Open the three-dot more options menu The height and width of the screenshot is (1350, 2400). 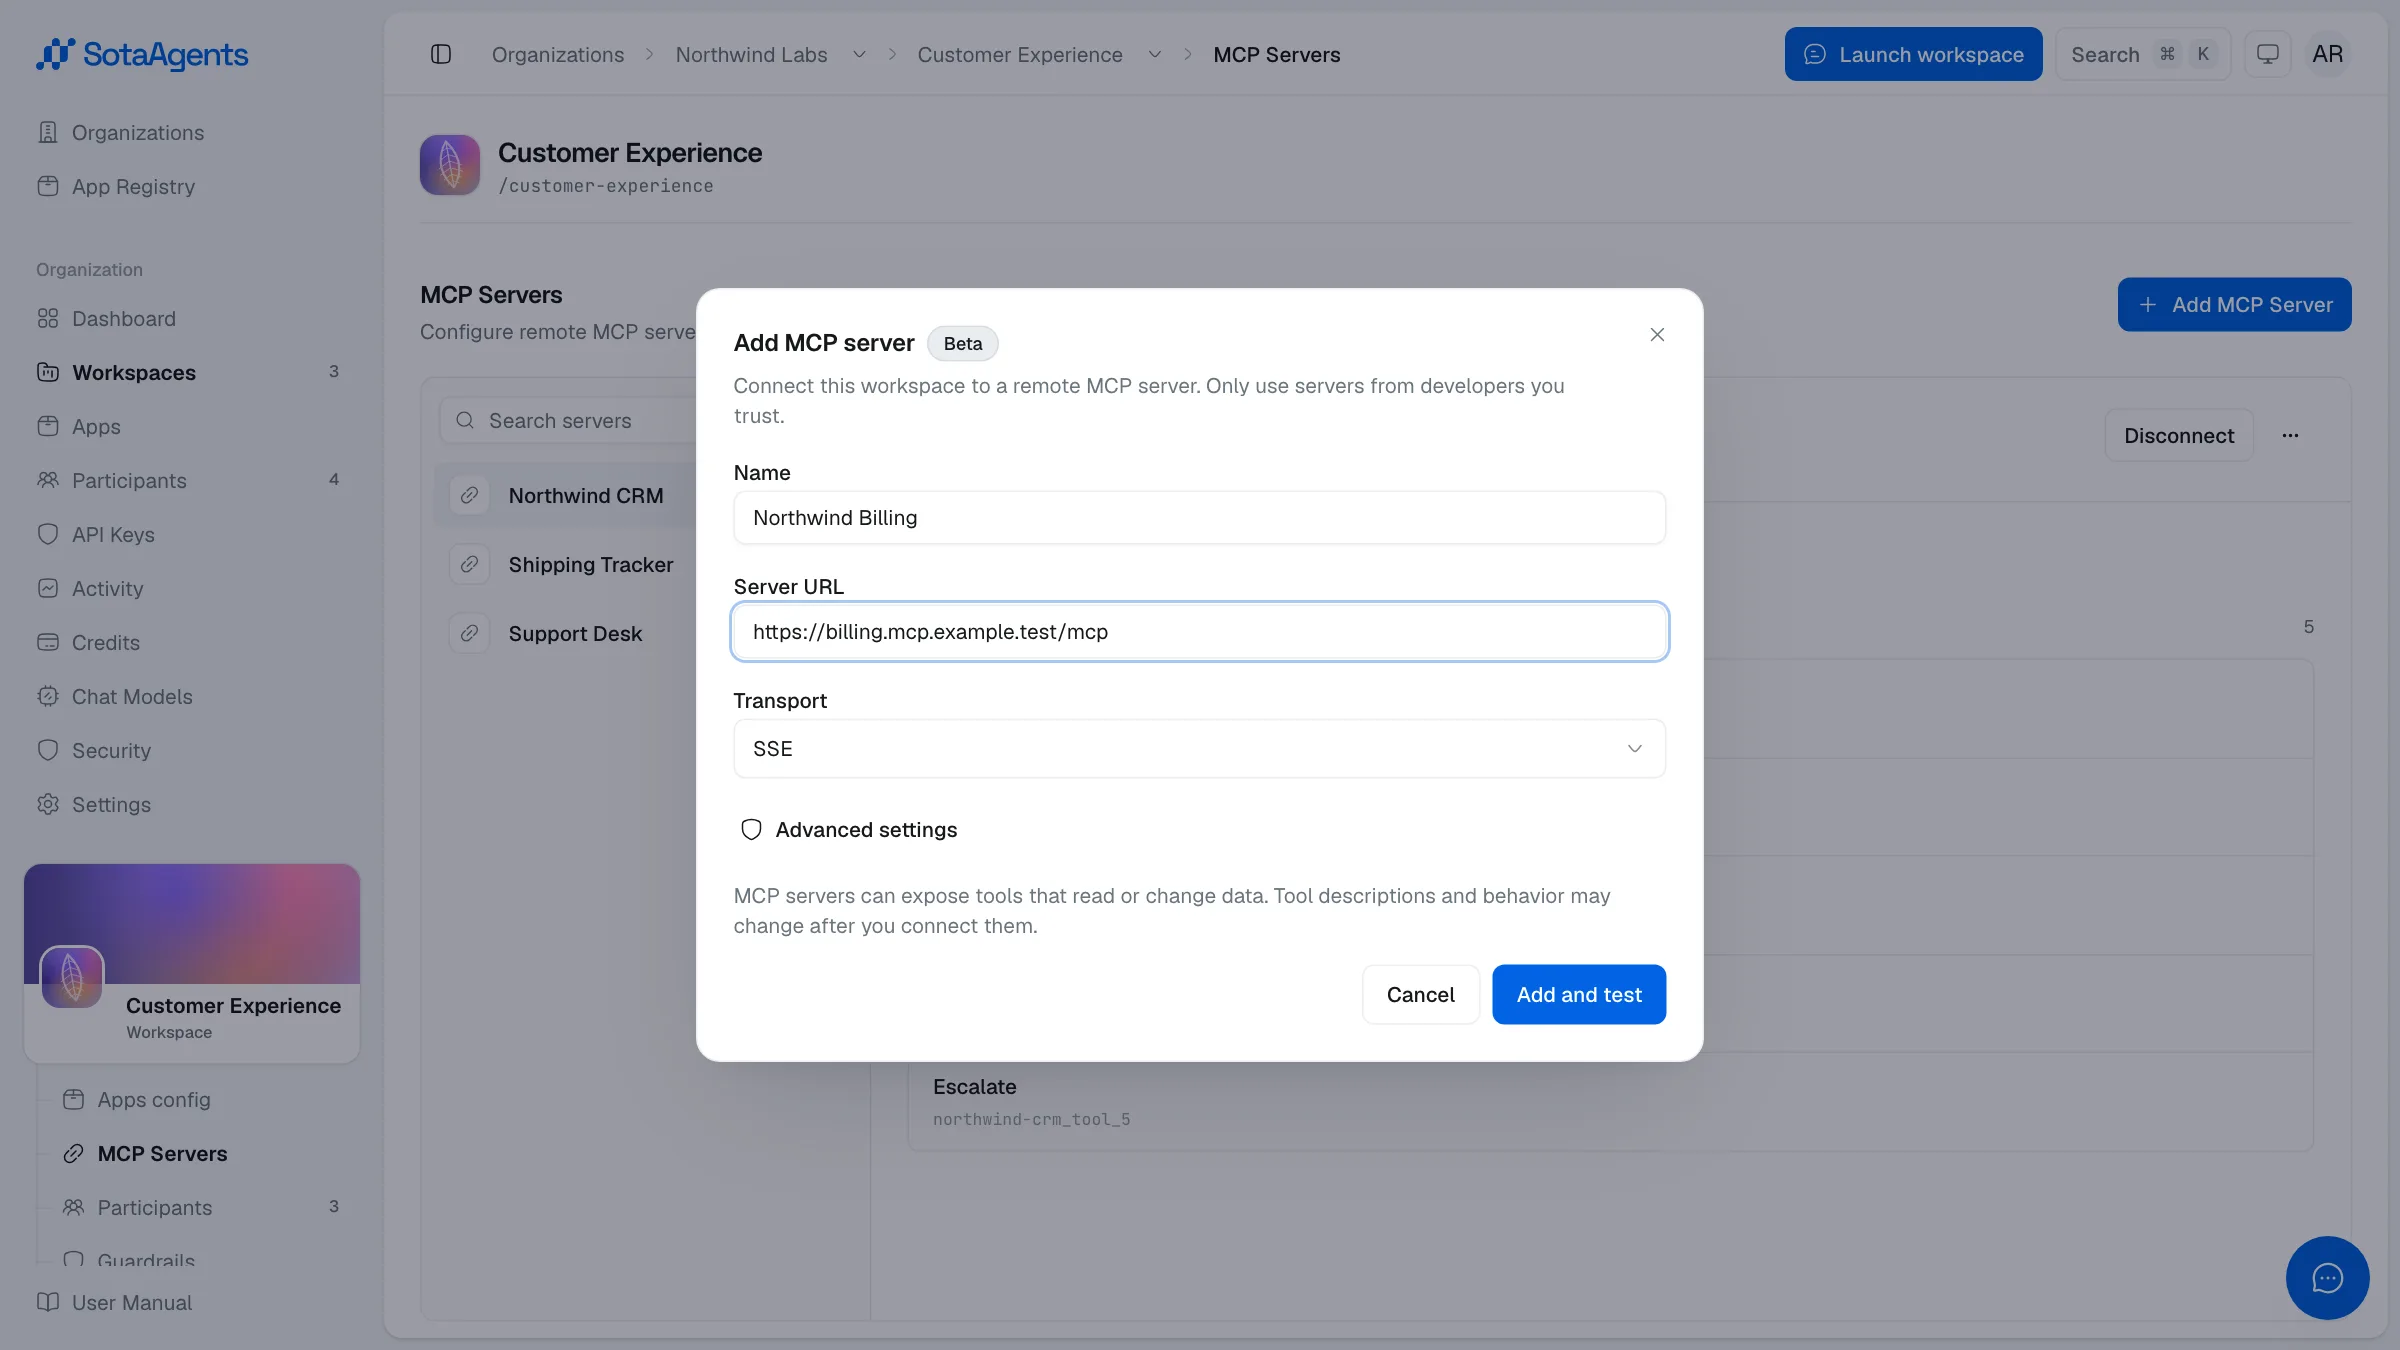[2291, 435]
